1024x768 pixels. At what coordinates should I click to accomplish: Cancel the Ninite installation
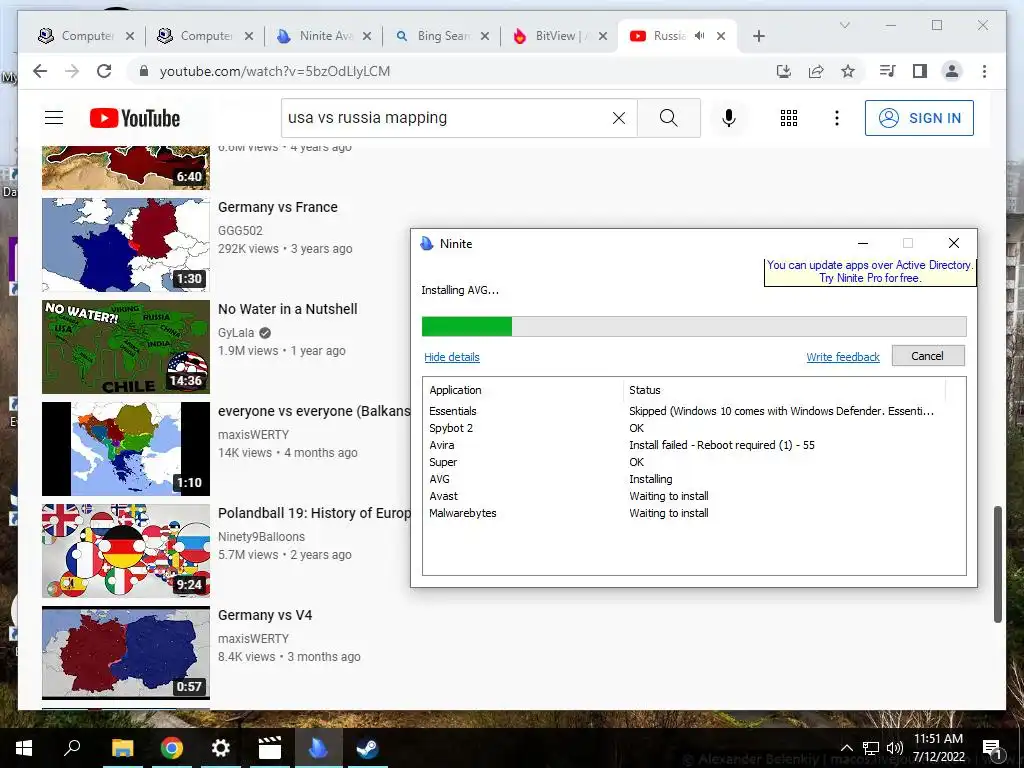coord(927,356)
